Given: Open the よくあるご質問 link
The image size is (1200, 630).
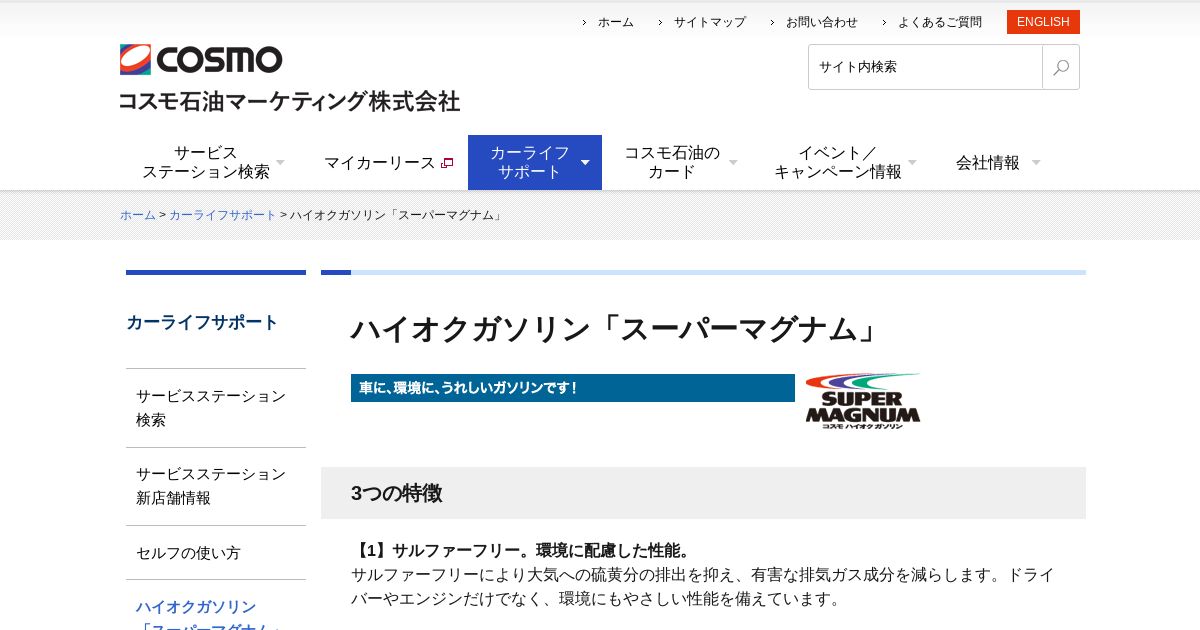Looking at the screenshot, I should click(939, 22).
